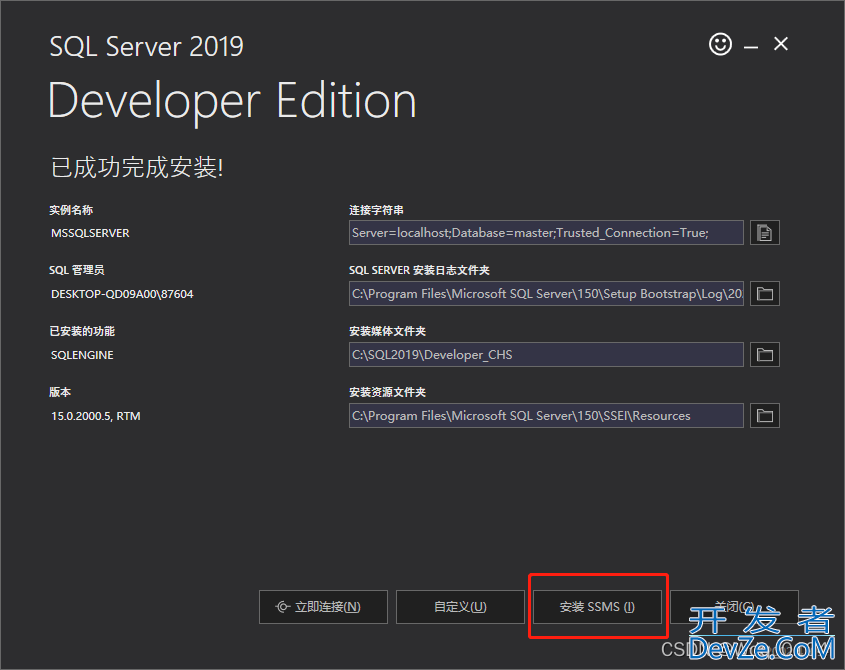Open the 安装媒体文件夹 folder icon

tap(764, 355)
